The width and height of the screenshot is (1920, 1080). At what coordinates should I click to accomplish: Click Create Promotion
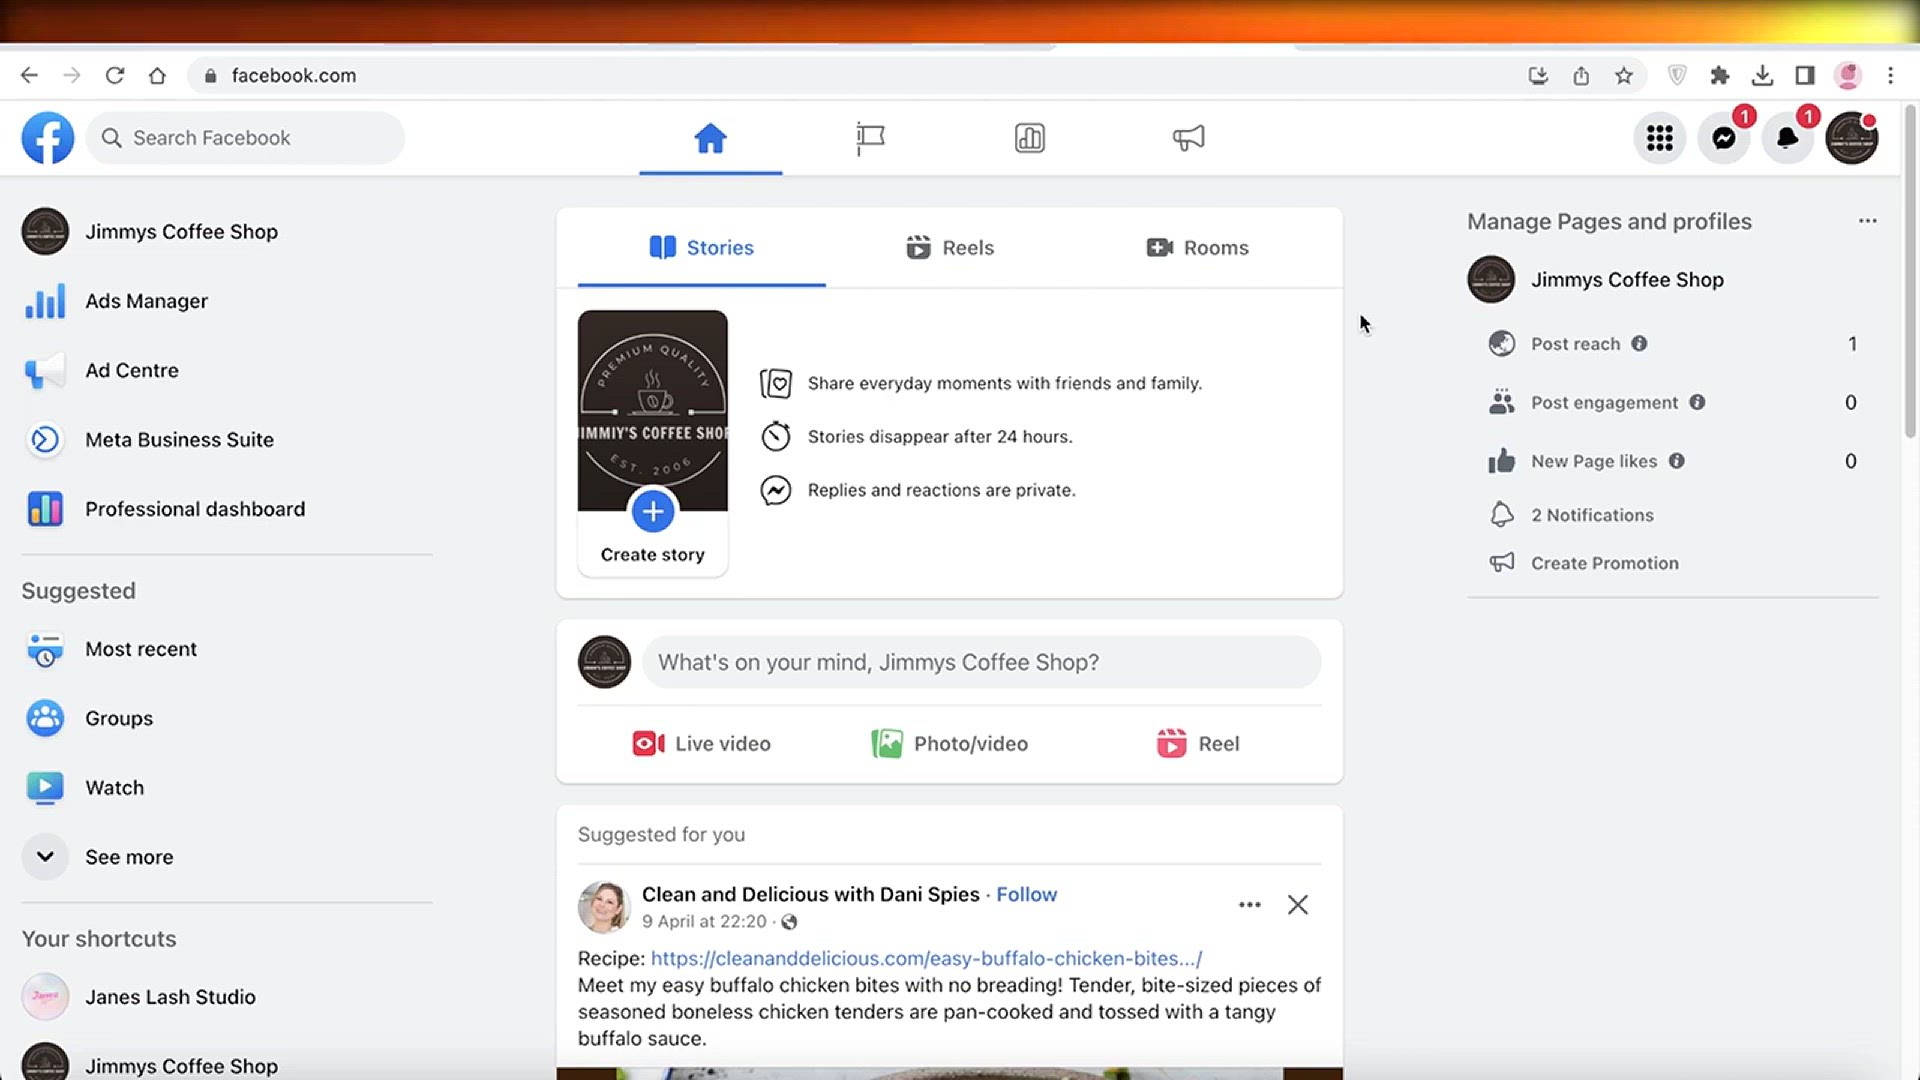[x=1604, y=563]
